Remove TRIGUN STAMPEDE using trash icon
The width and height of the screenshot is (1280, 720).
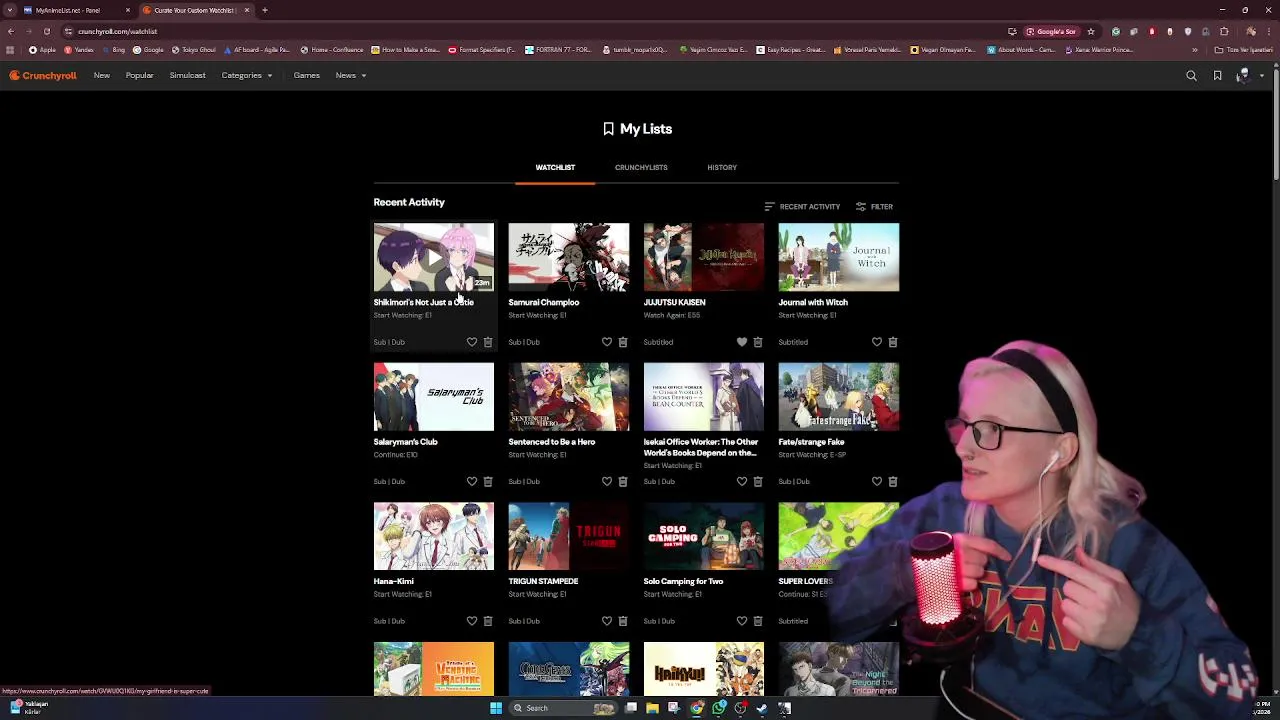tap(623, 621)
